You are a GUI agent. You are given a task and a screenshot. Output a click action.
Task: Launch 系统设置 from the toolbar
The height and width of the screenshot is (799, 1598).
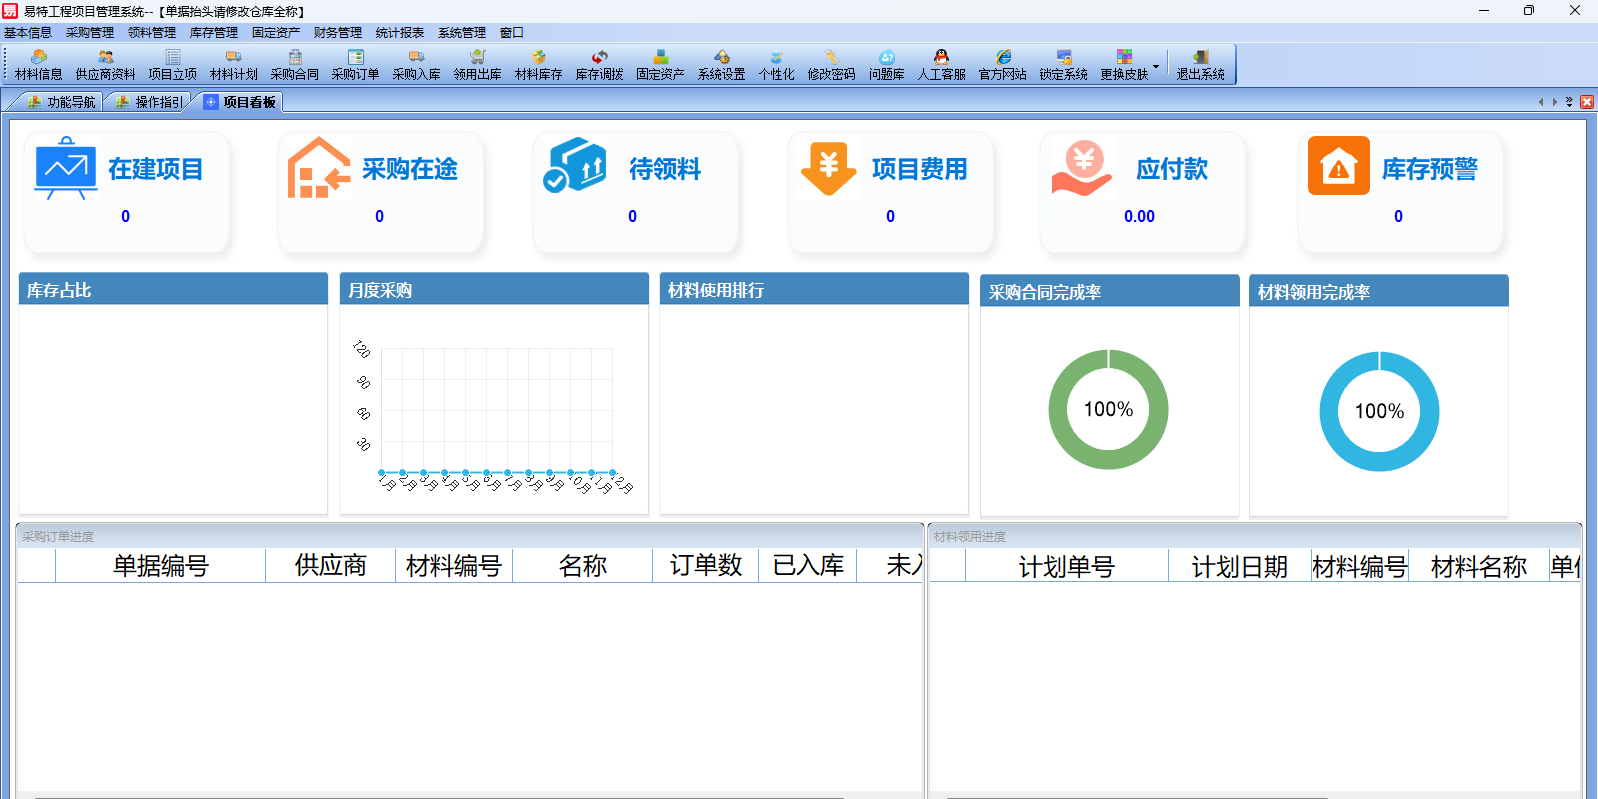coord(721,65)
